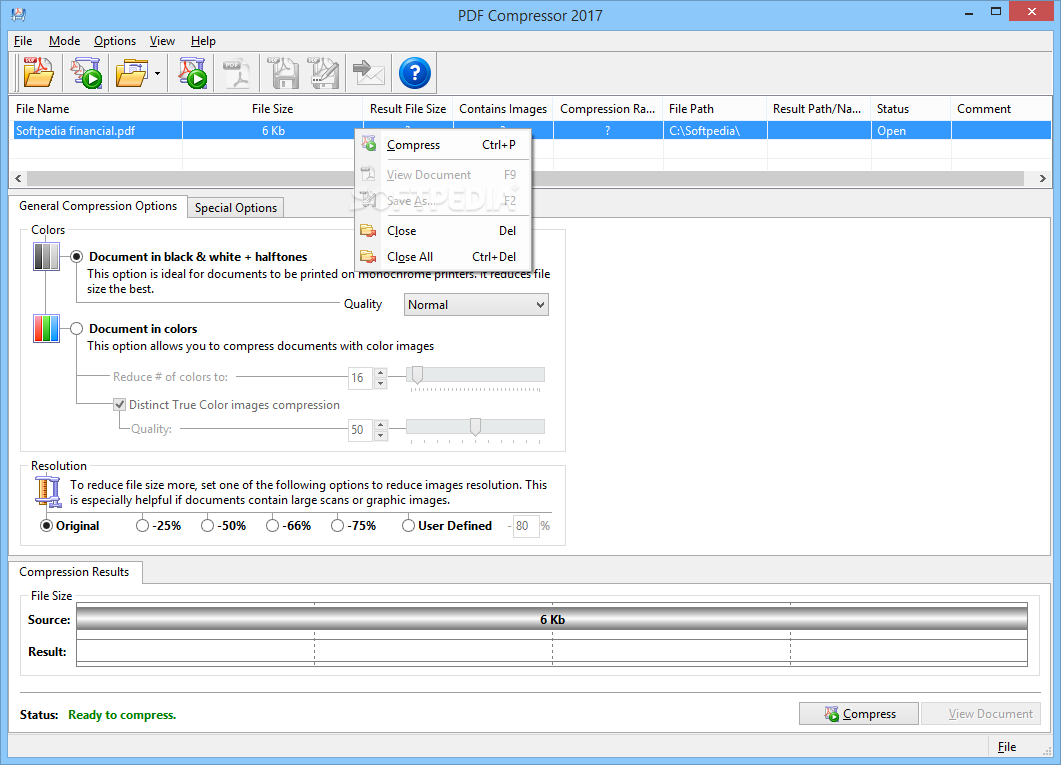Image resolution: width=1061 pixels, height=765 pixels.
Task: Click the batch compress multiple PDFs toolbar icon
Action: [86, 72]
